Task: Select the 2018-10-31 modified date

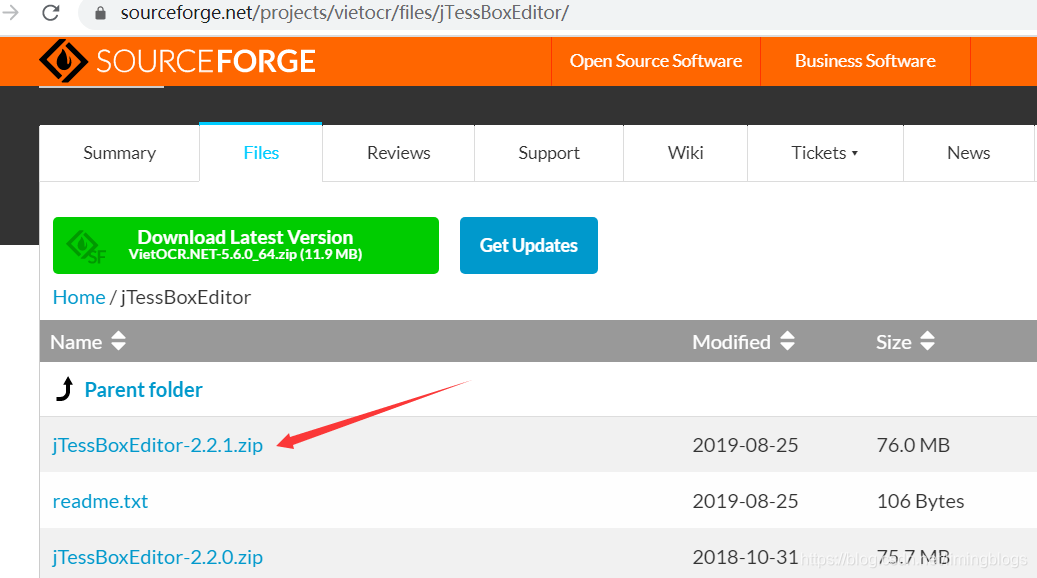Action: [x=745, y=557]
